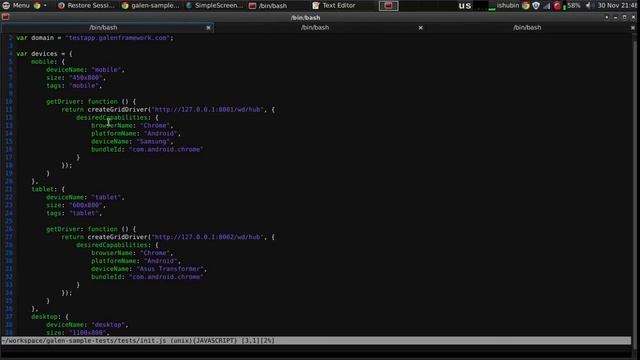Click "com.android.chrome" on line 32

pos(166,277)
